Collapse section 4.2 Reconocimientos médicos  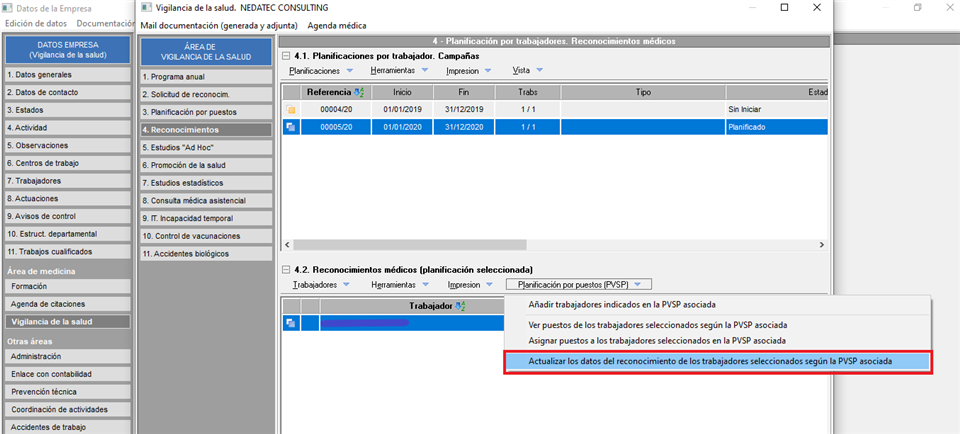coord(286,270)
